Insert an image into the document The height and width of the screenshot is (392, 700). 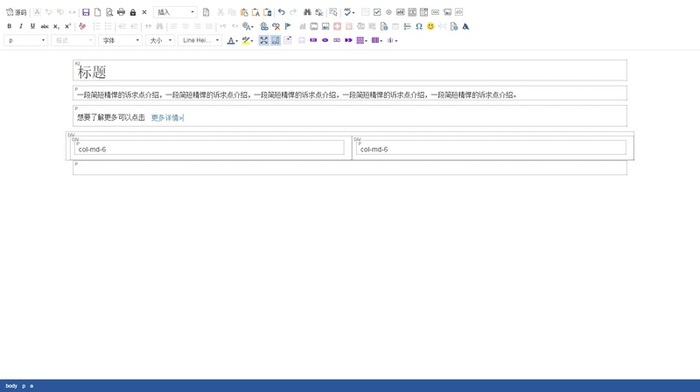[325, 26]
